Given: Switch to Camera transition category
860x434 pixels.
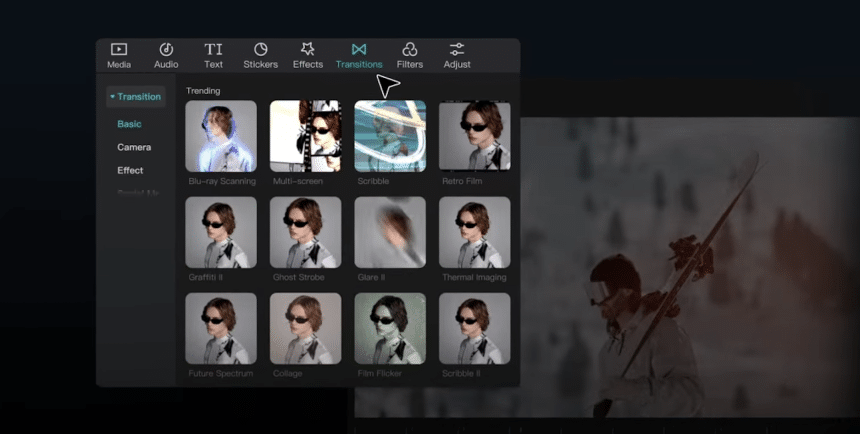Looking at the screenshot, I should (x=134, y=147).
